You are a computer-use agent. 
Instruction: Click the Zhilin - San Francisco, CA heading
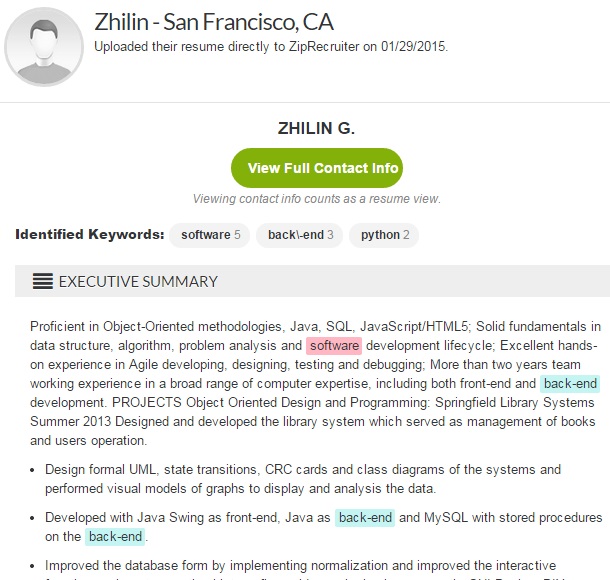(x=214, y=22)
